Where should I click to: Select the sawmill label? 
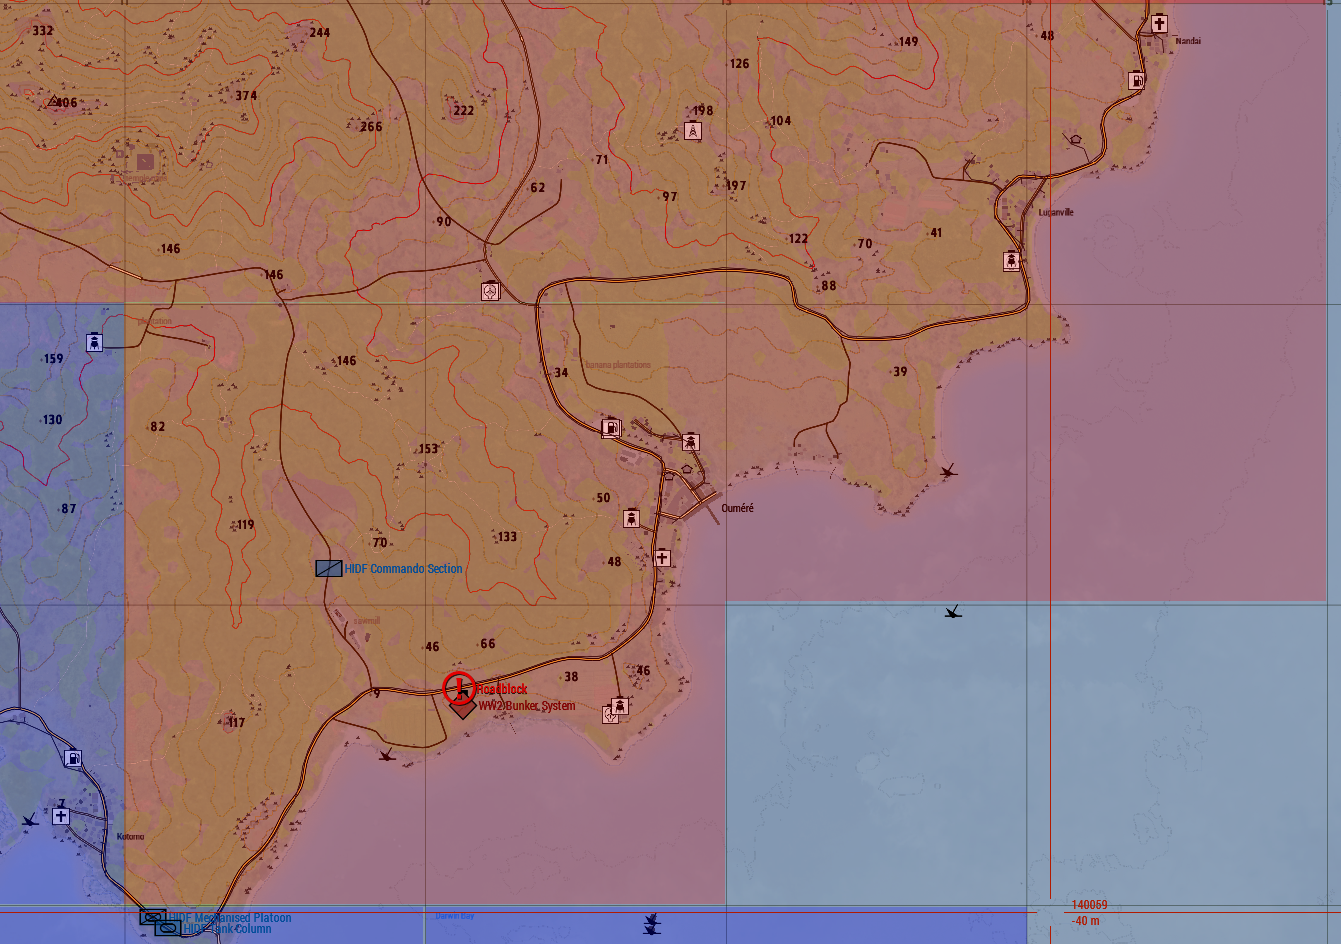pos(367,621)
